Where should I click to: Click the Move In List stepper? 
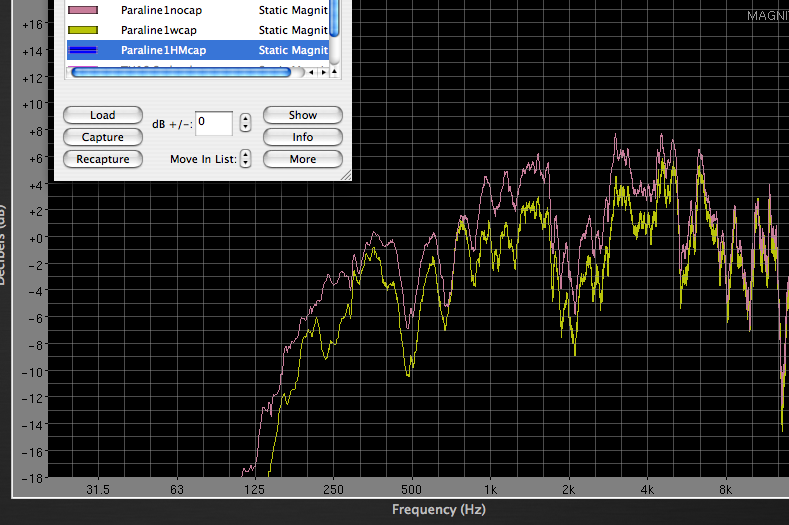245,159
